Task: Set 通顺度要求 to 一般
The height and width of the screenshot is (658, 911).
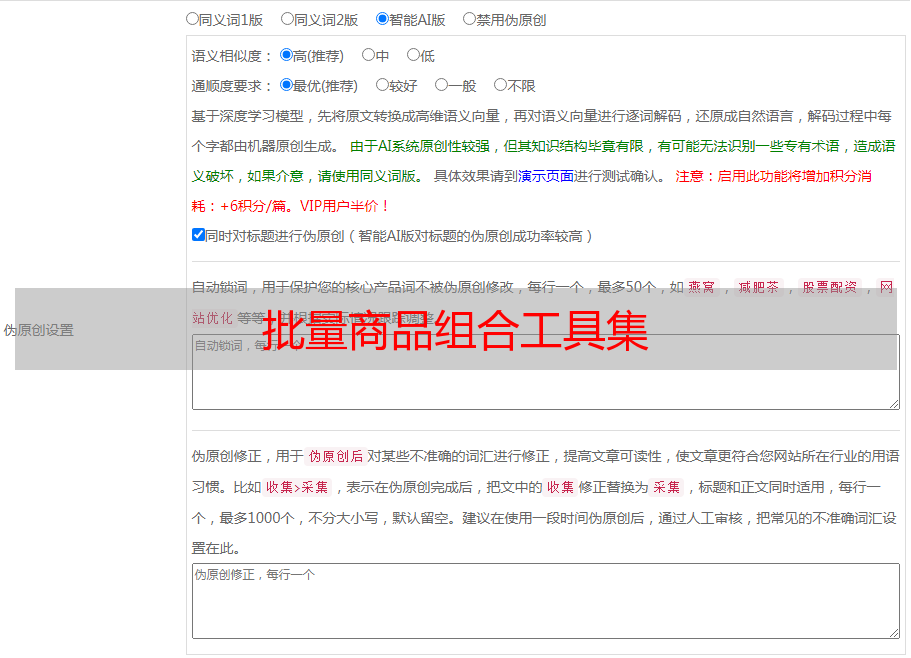Action: (x=442, y=85)
